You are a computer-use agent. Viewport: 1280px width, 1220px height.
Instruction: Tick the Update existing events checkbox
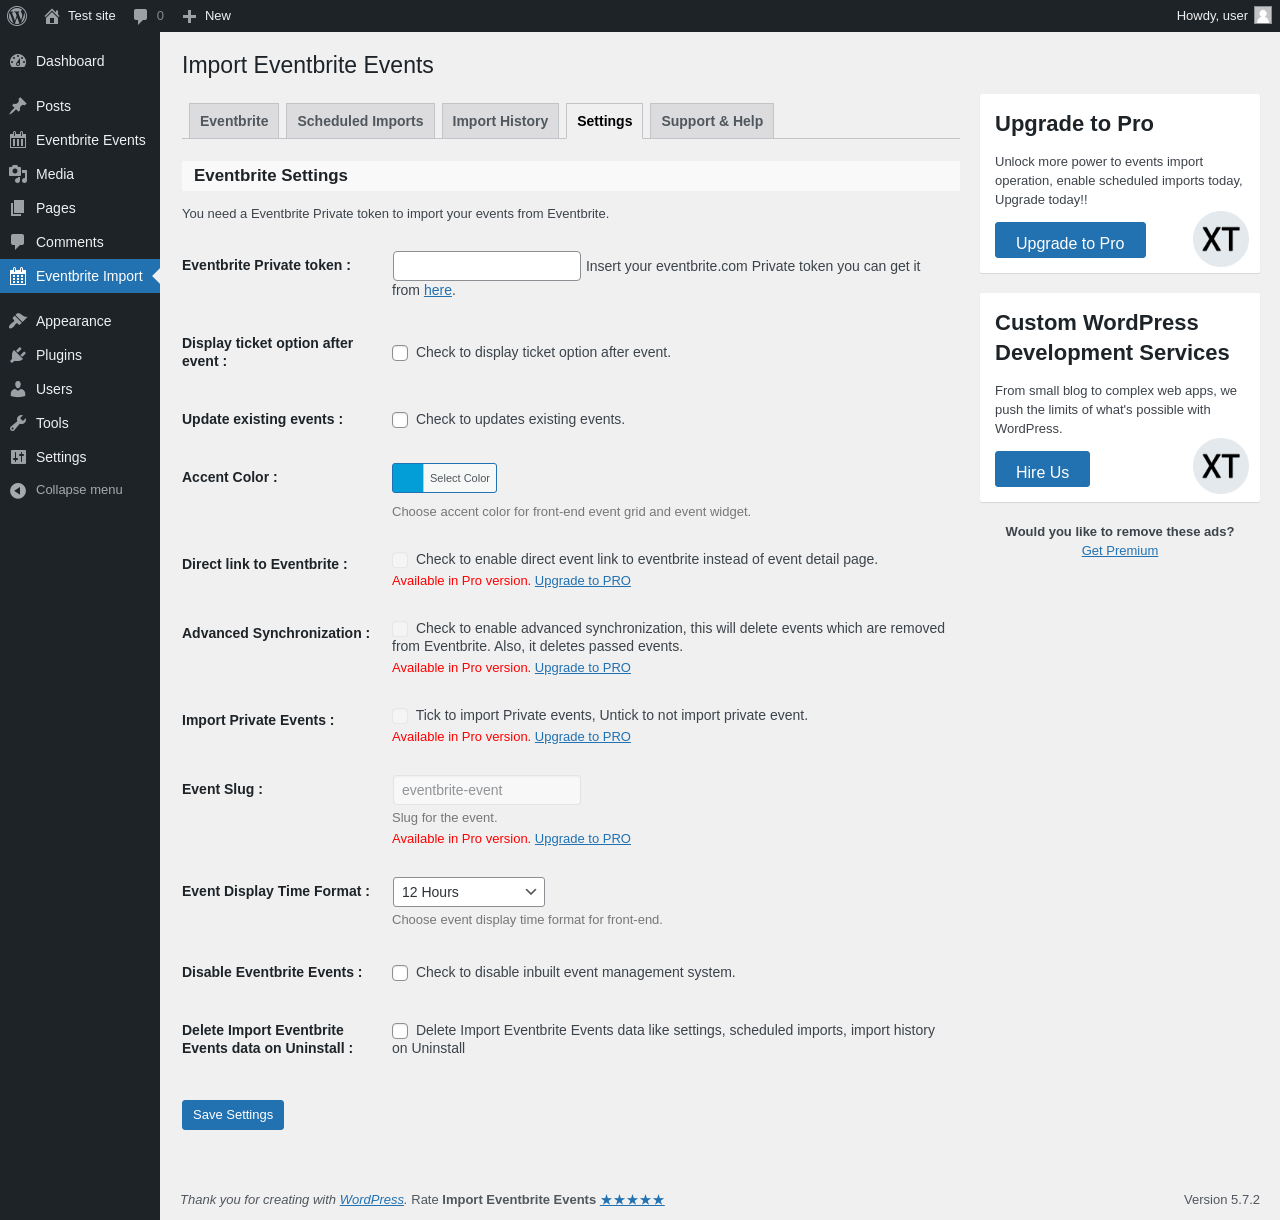pyautogui.click(x=400, y=420)
